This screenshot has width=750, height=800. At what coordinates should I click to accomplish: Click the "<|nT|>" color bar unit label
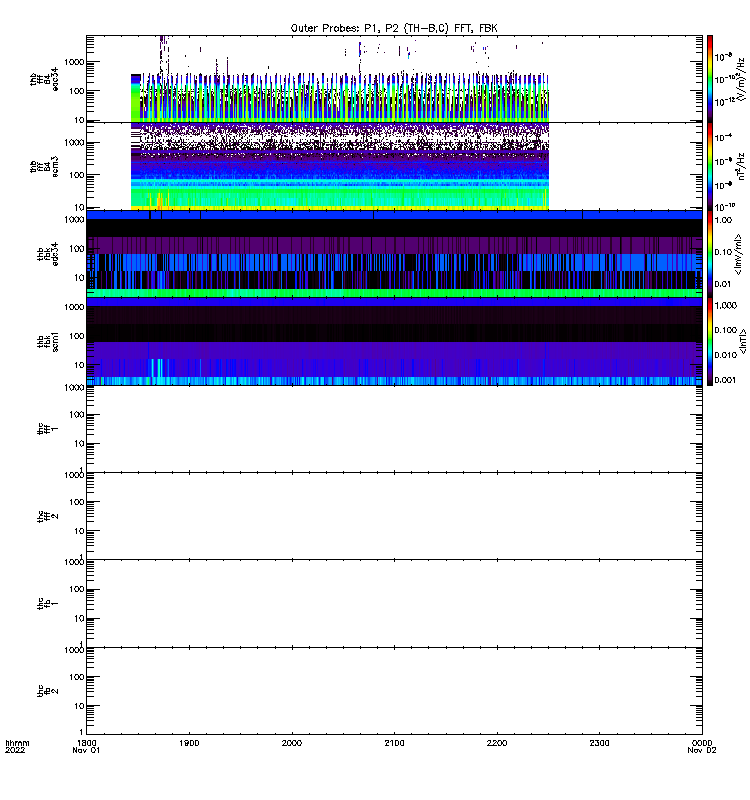(743, 341)
